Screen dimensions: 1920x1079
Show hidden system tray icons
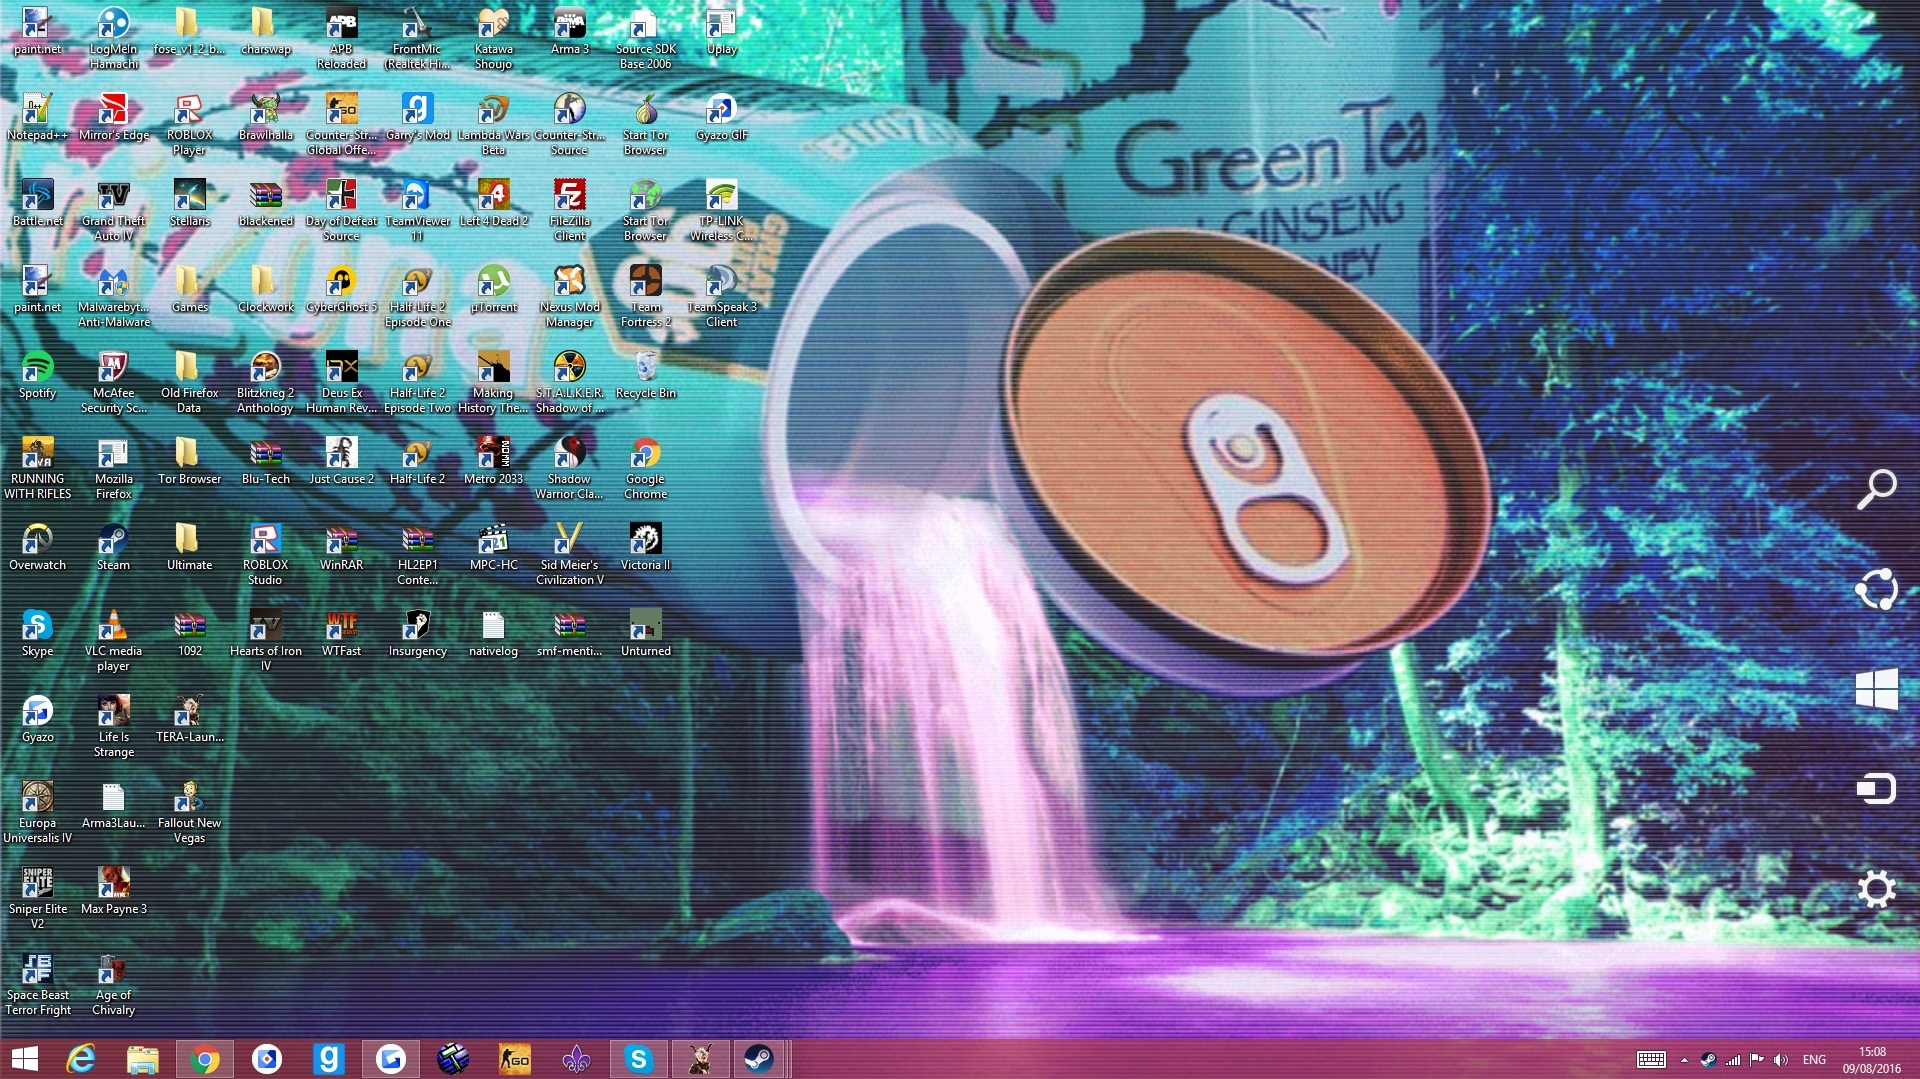point(1684,1060)
